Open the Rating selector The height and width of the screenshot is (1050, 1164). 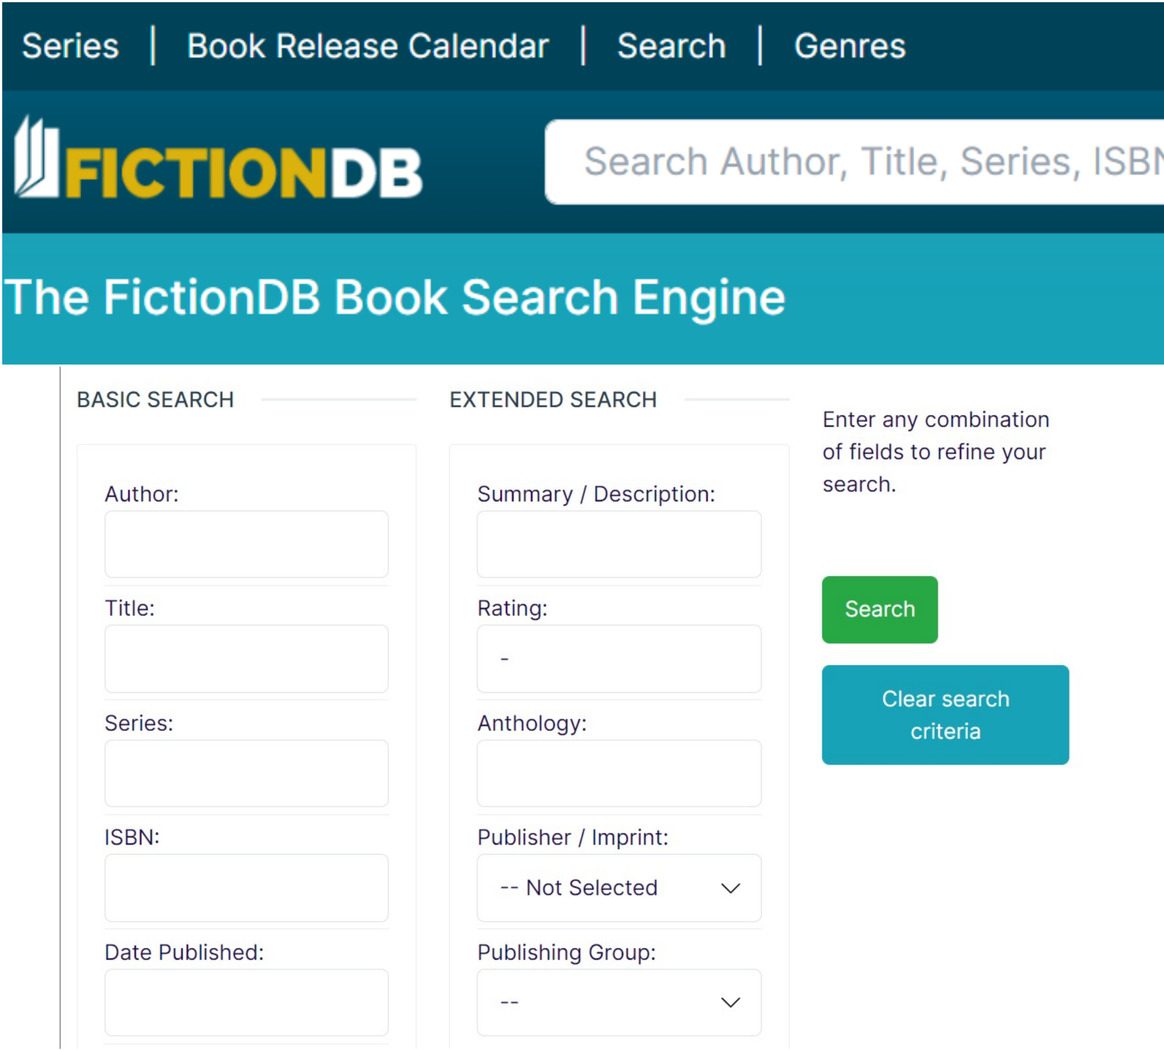click(618, 658)
